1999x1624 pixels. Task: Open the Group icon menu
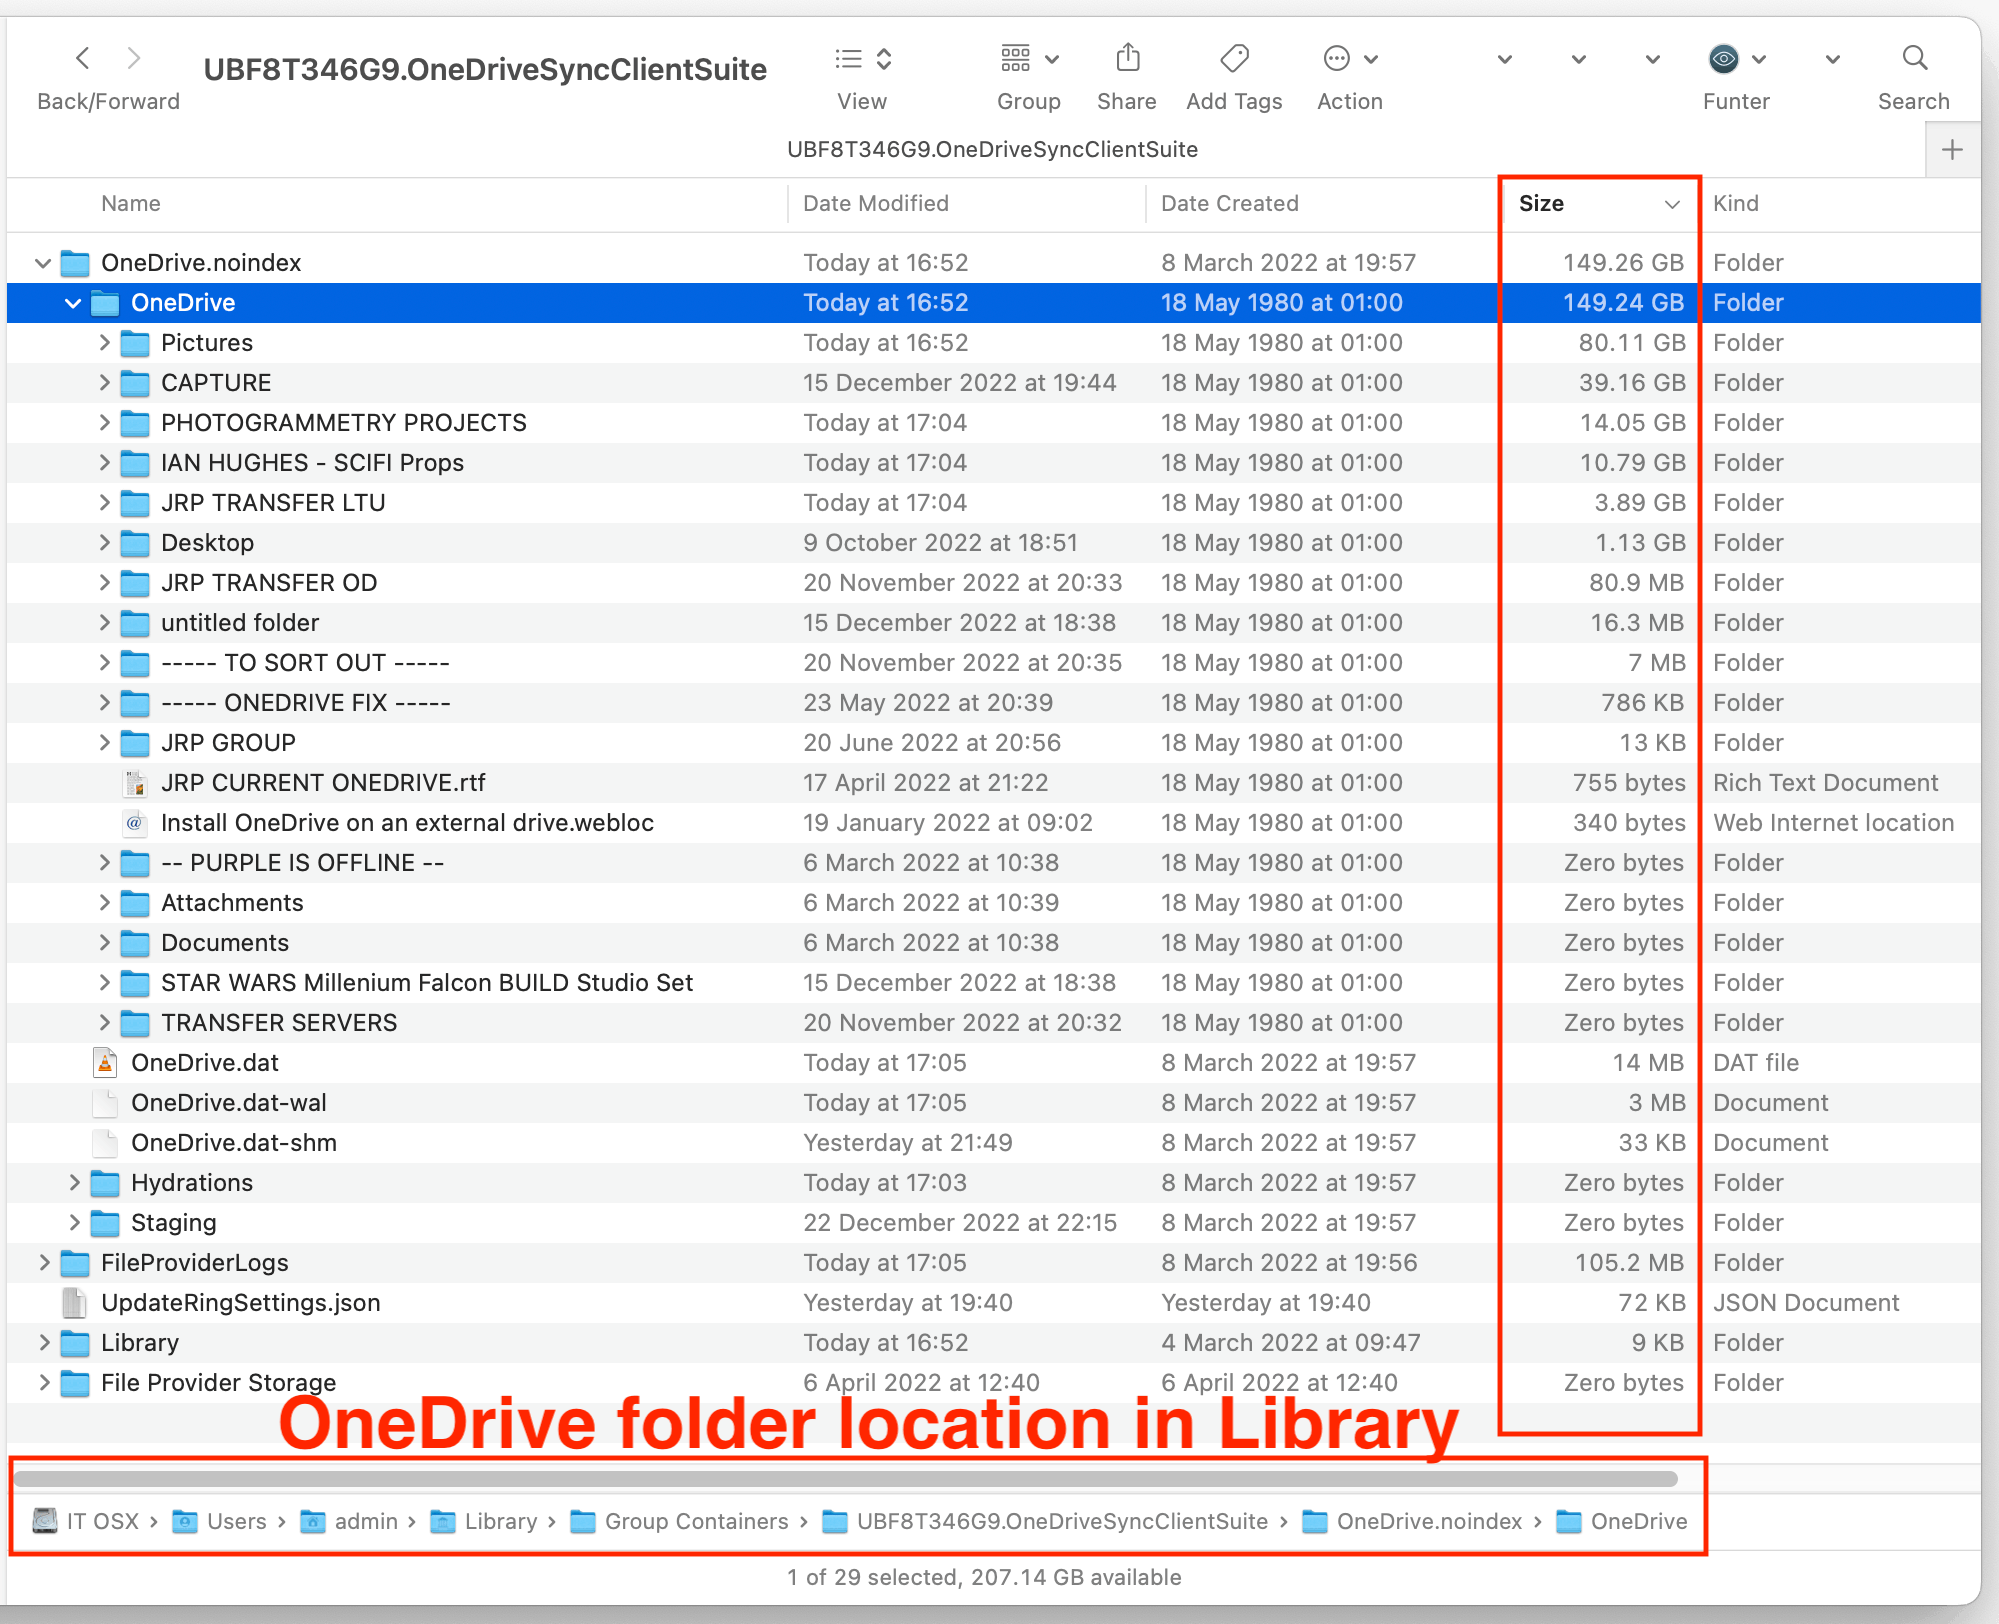point(1016,59)
